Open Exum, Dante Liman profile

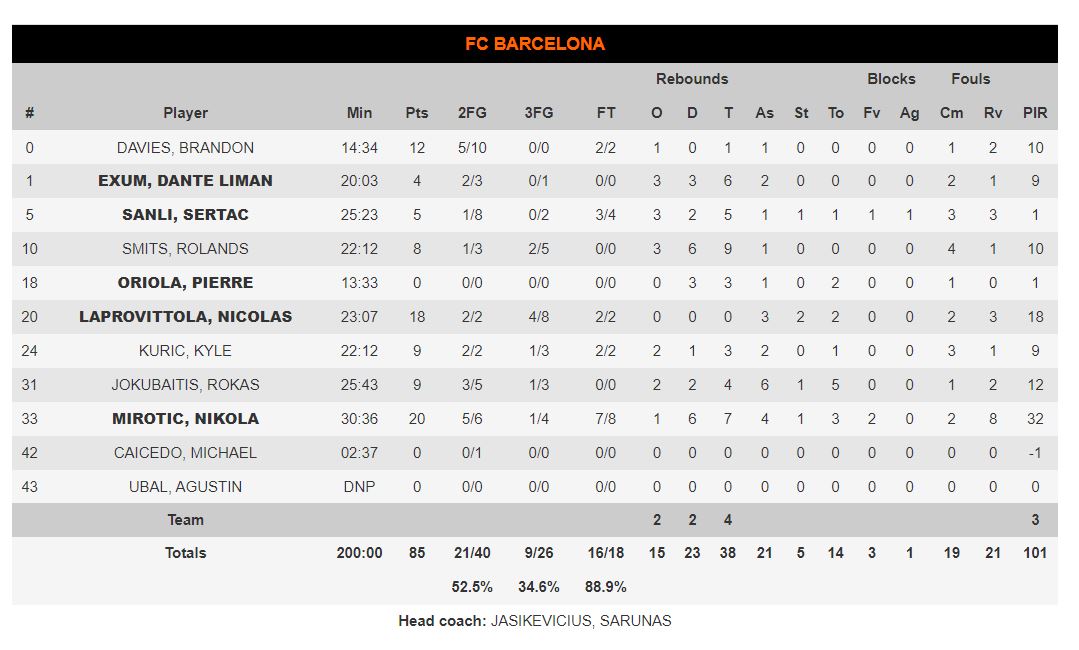pyautogui.click(x=185, y=181)
